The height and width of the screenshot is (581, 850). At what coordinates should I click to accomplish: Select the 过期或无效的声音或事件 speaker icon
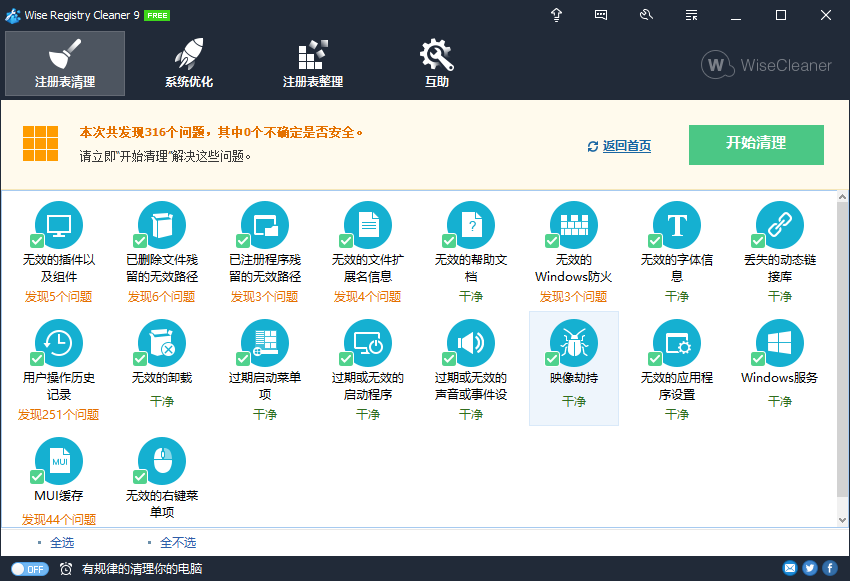point(471,343)
